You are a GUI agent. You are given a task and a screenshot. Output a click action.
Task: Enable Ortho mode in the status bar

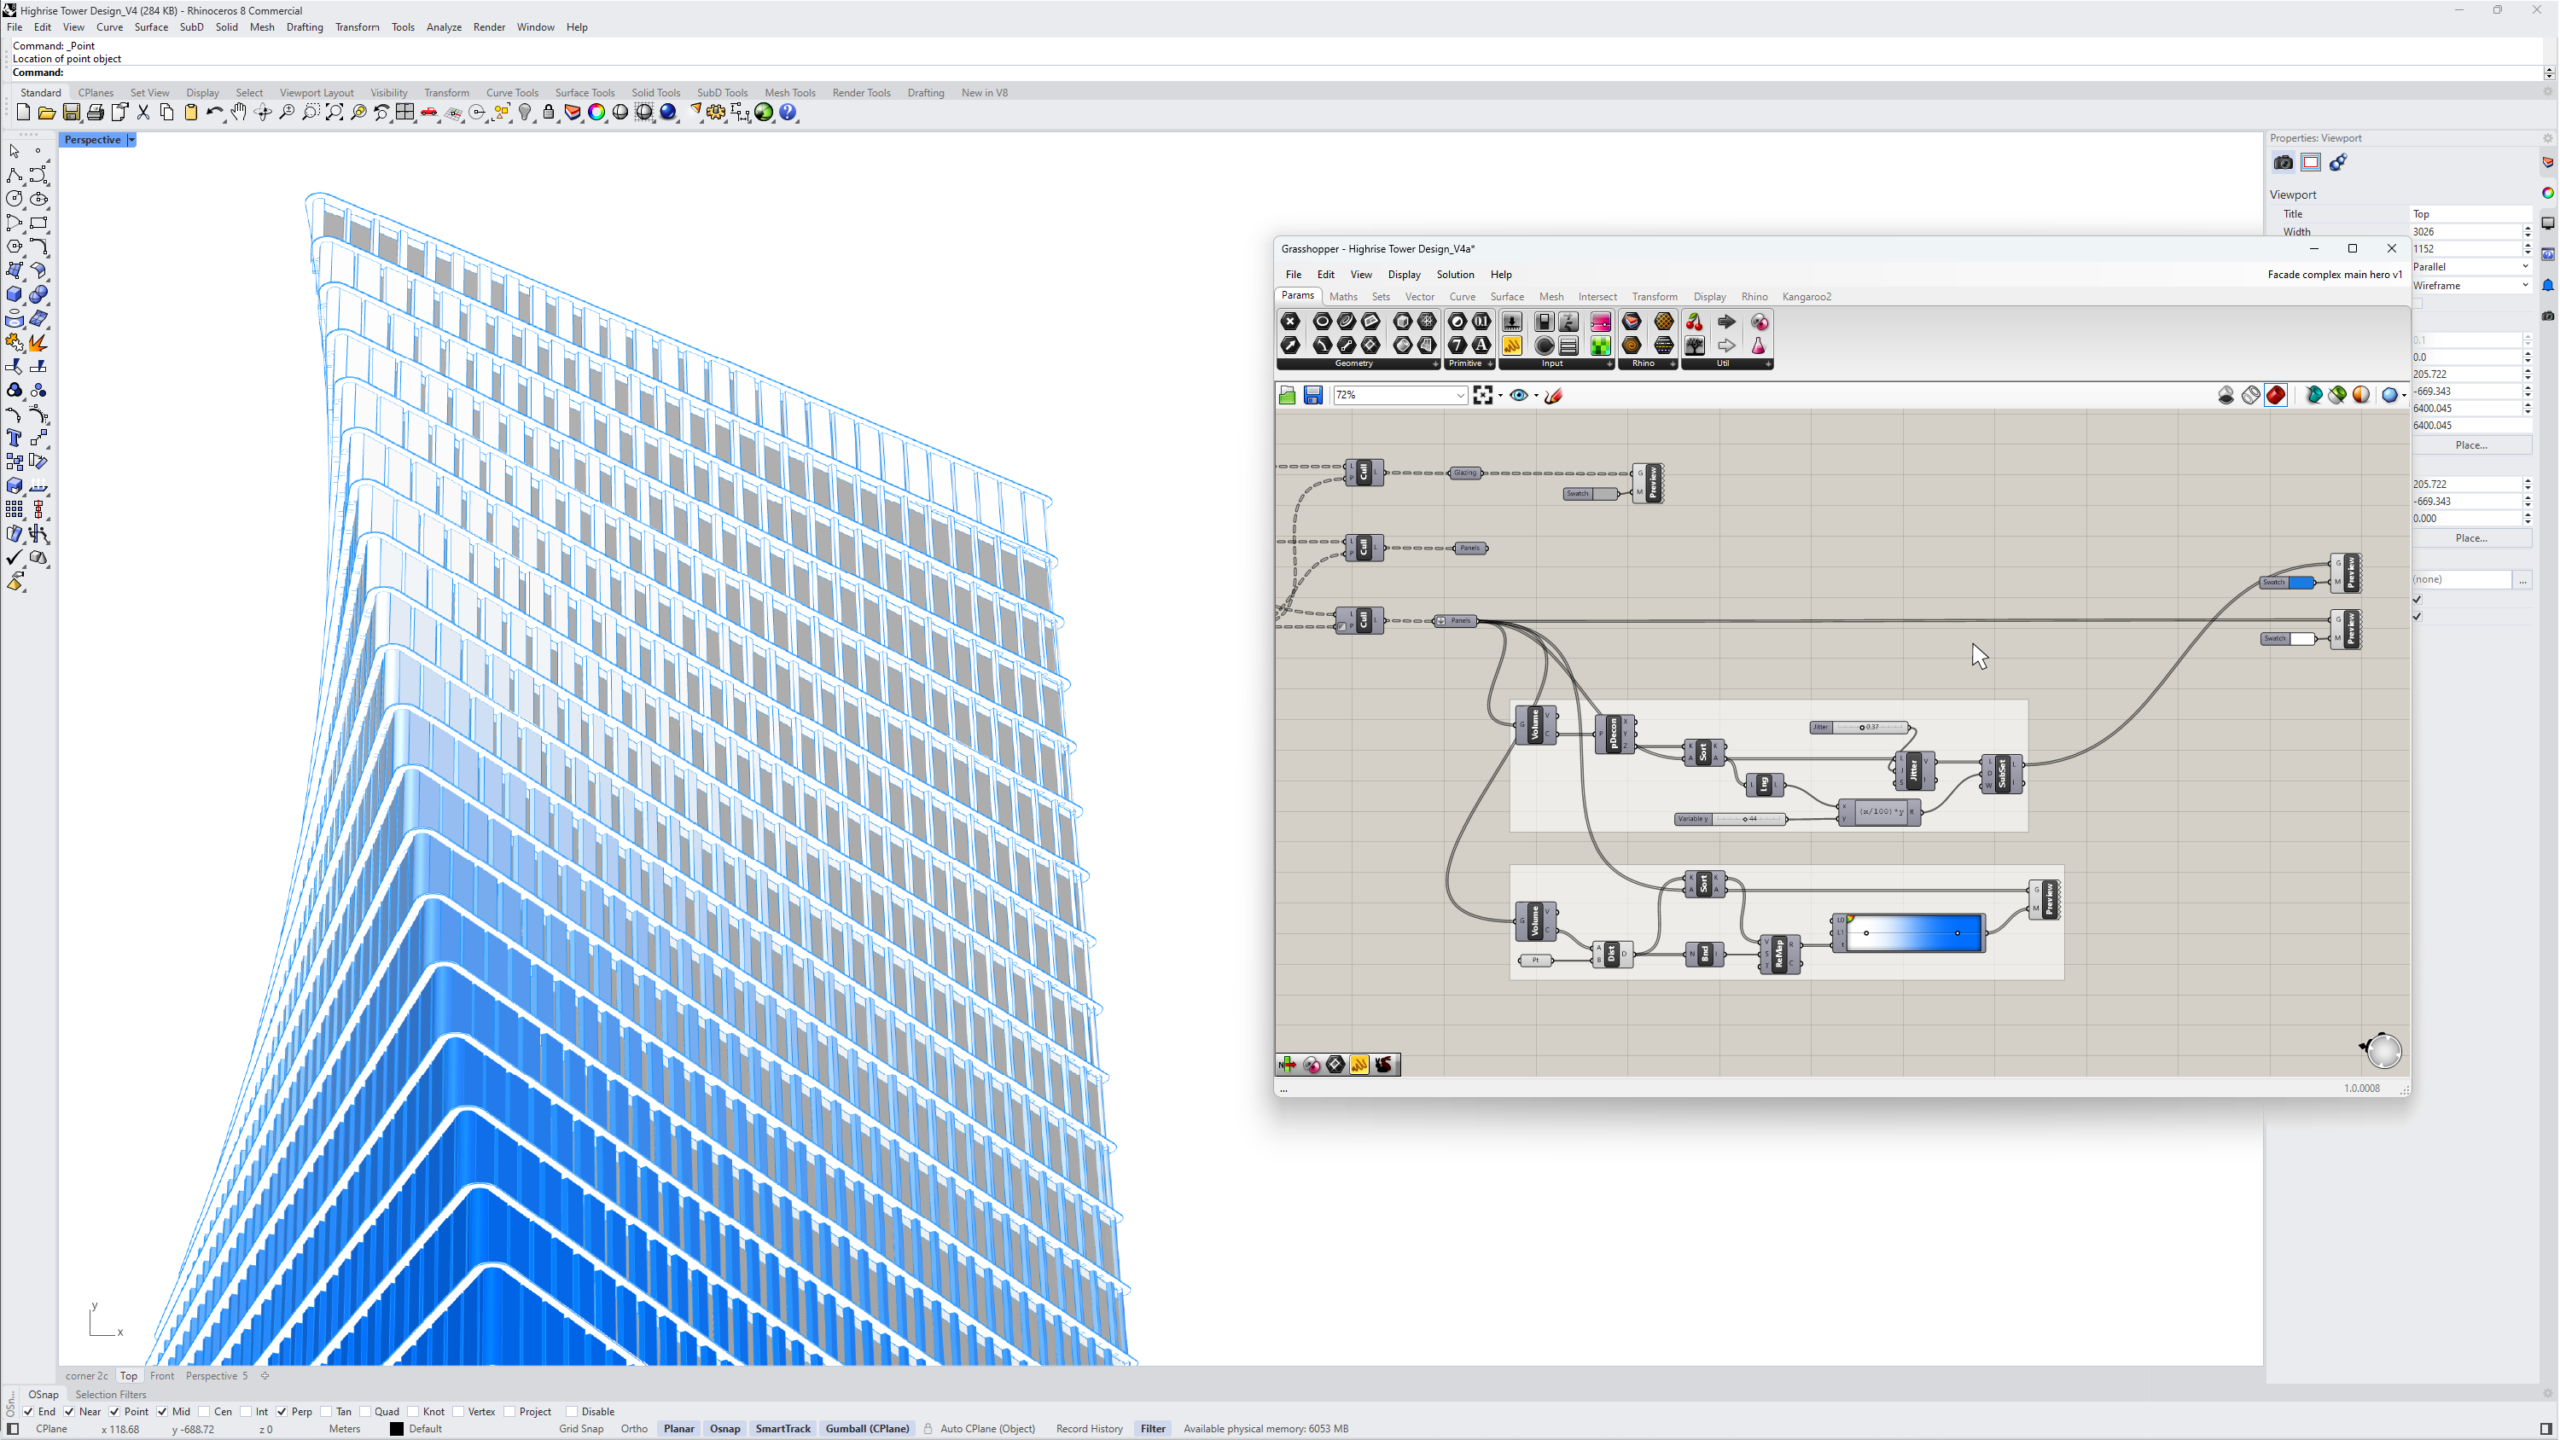tap(633, 1428)
